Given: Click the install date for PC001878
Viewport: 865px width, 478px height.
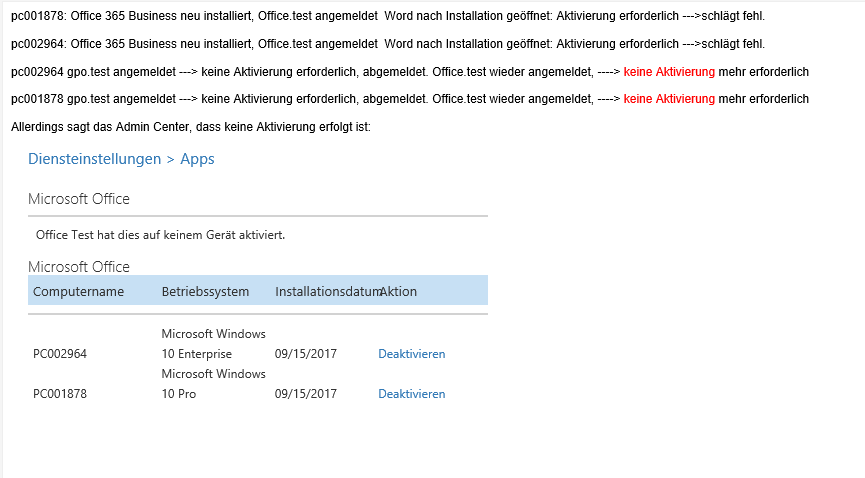Looking at the screenshot, I should (x=306, y=394).
